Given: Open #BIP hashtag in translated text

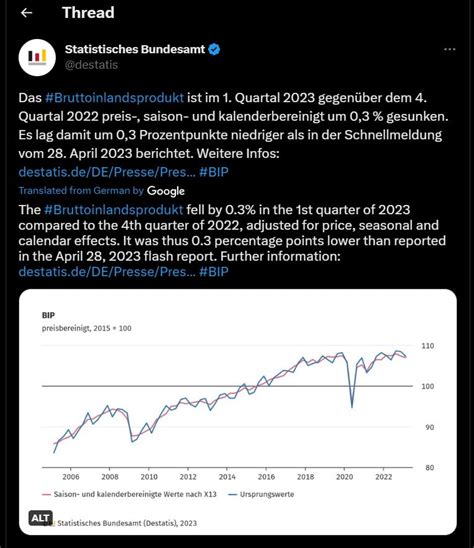Looking at the screenshot, I should pyautogui.click(x=214, y=272).
